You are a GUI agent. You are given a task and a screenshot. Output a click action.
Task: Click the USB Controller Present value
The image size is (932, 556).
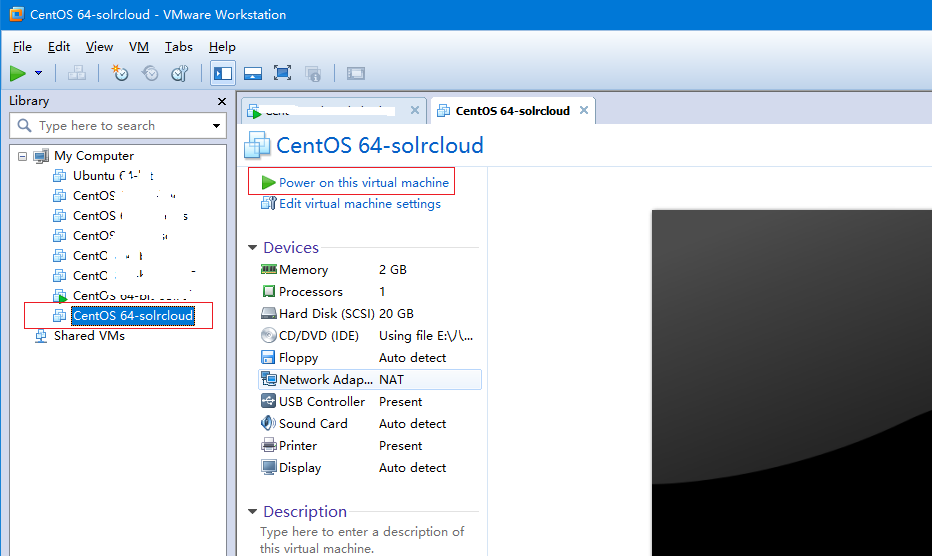pos(401,401)
